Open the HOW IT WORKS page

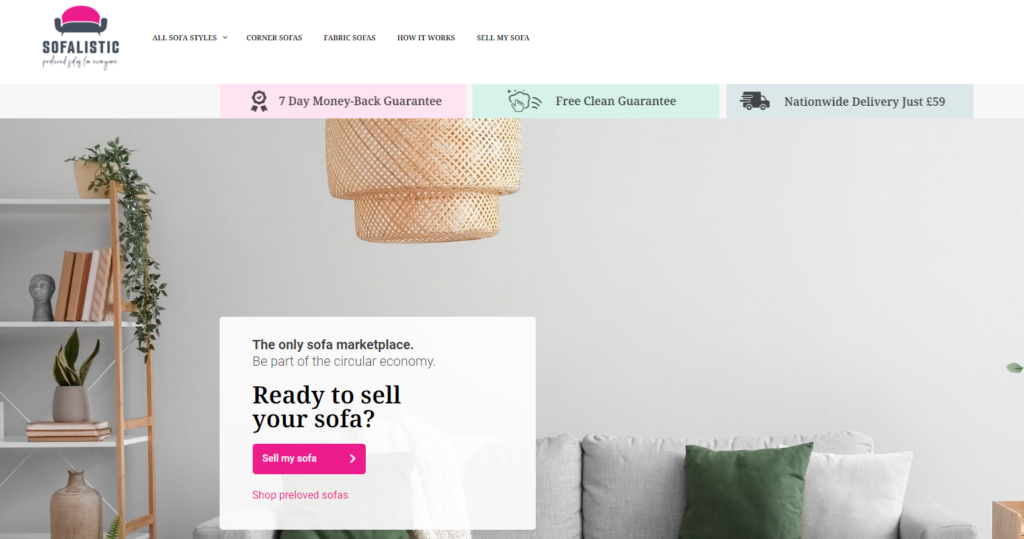click(x=426, y=38)
